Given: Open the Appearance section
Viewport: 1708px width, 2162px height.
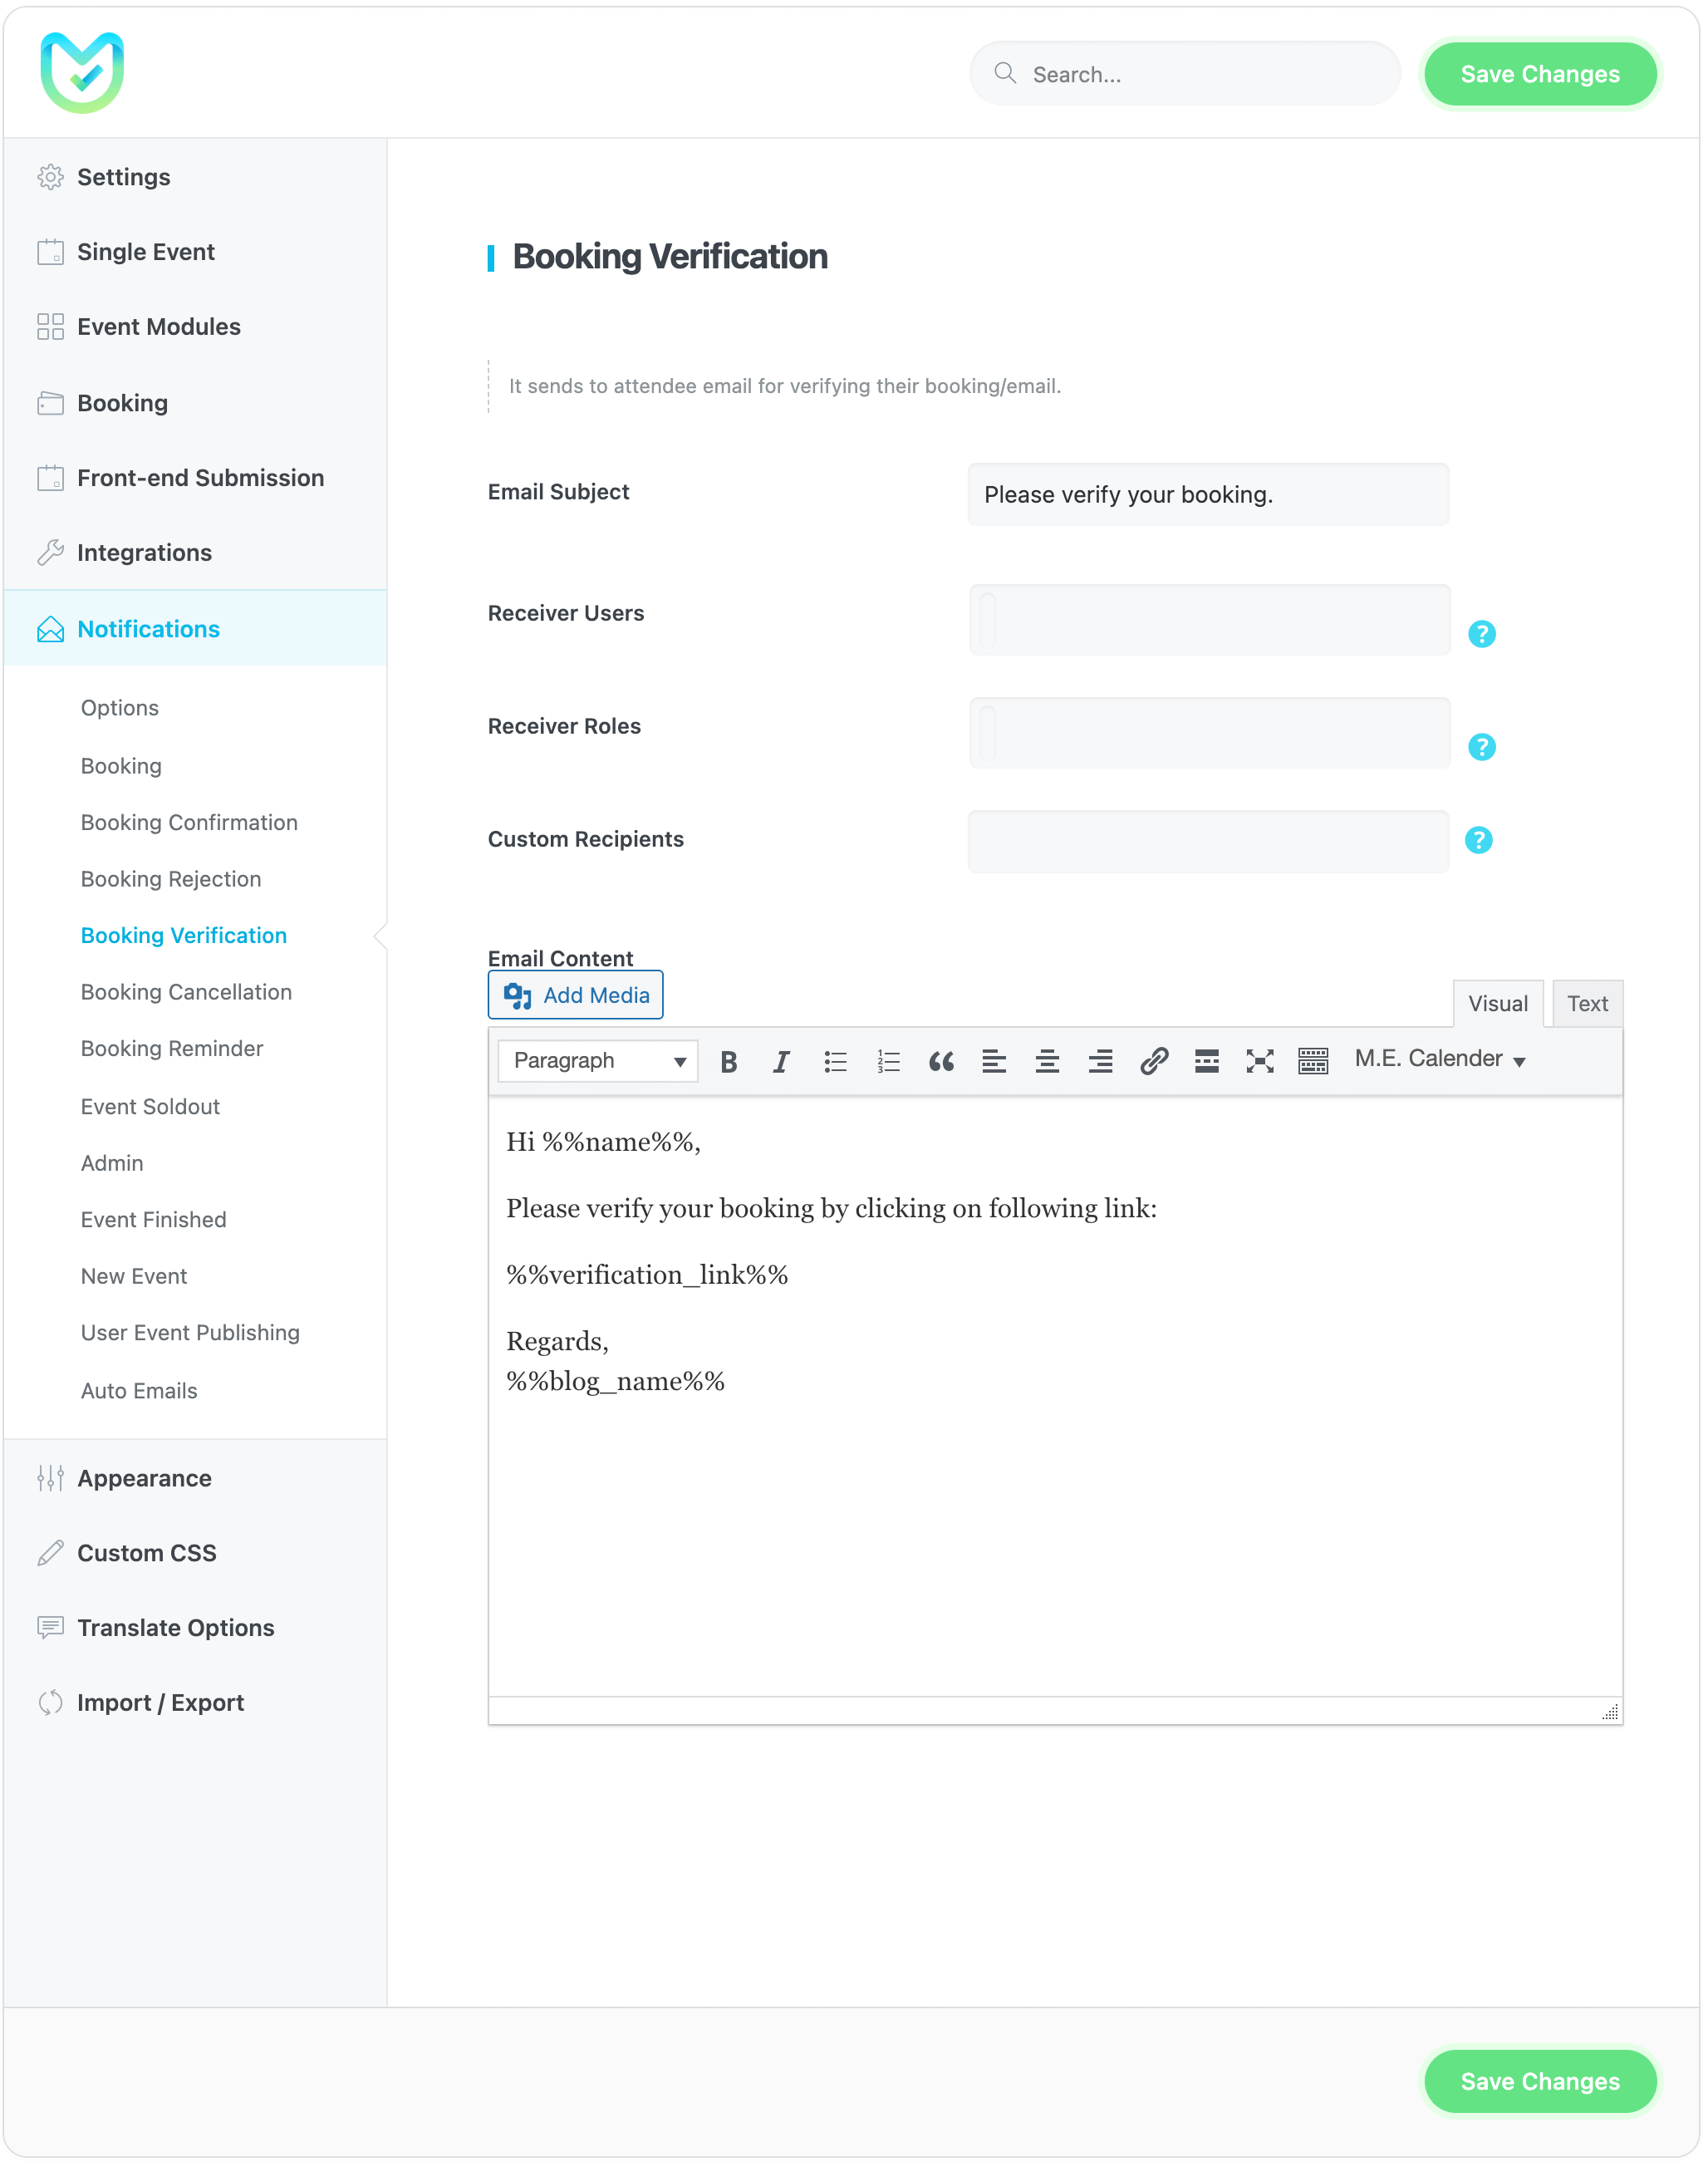Looking at the screenshot, I should point(195,1478).
